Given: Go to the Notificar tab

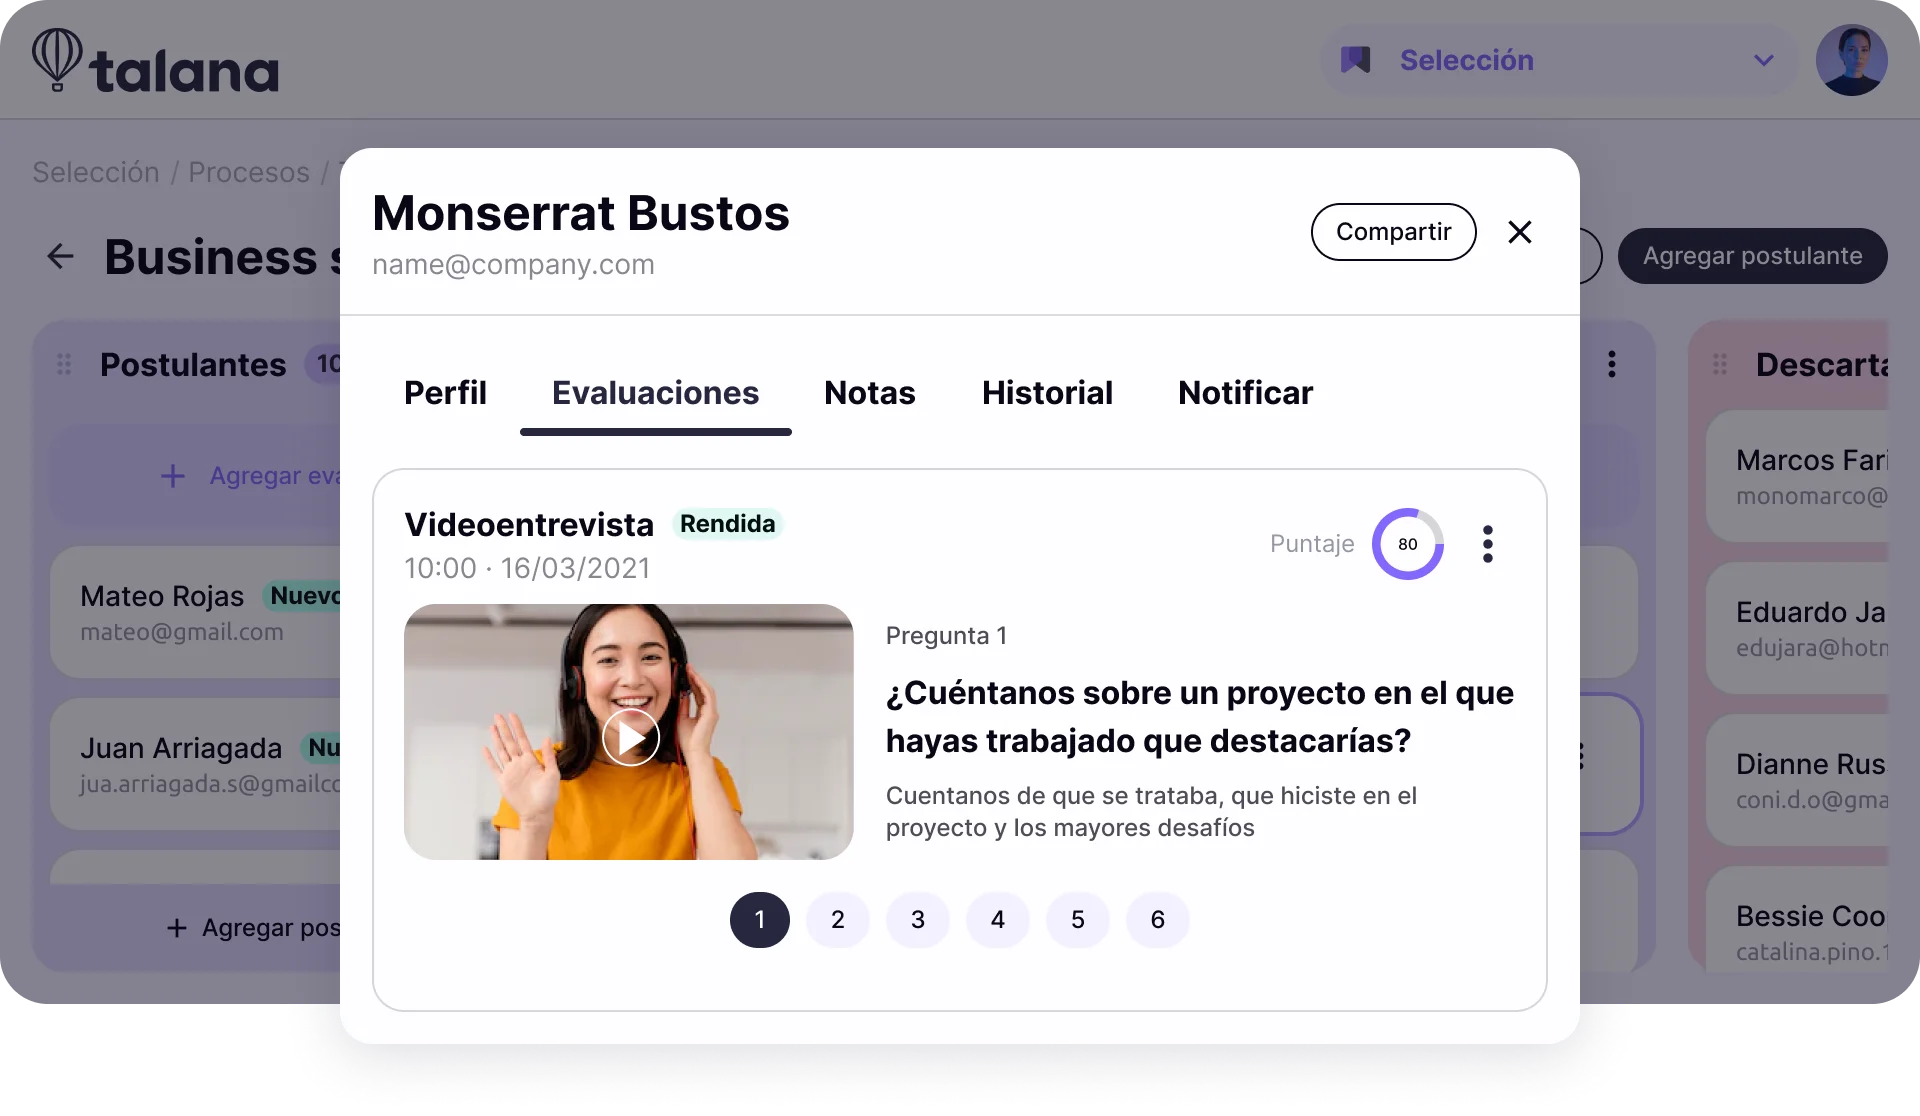Looking at the screenshot, I should 1245,393.
